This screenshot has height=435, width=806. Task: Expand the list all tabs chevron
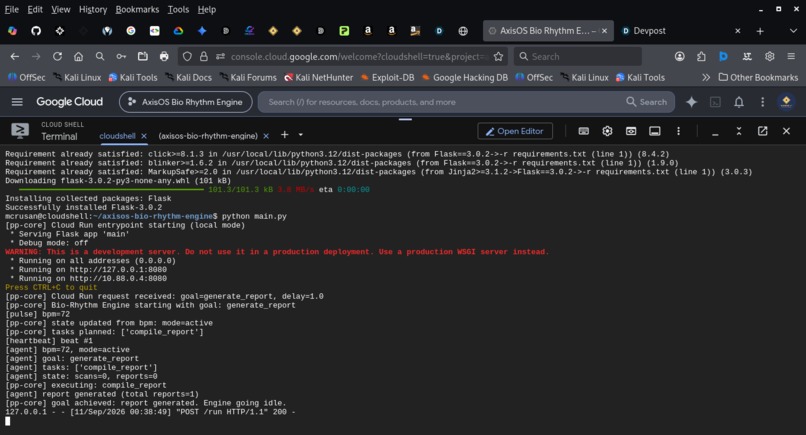(x=793, y=31)
